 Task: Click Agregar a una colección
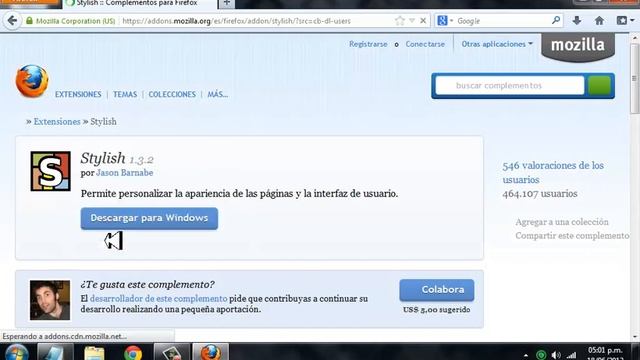coord(562,222)
